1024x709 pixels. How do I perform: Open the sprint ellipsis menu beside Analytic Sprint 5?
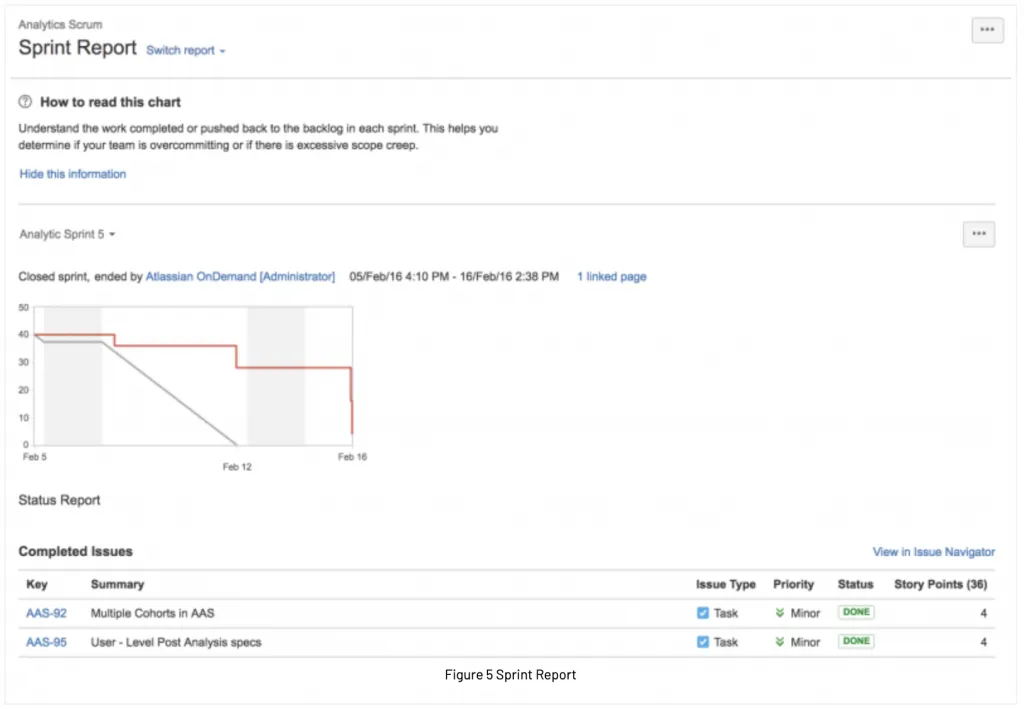tap(978, 234)
